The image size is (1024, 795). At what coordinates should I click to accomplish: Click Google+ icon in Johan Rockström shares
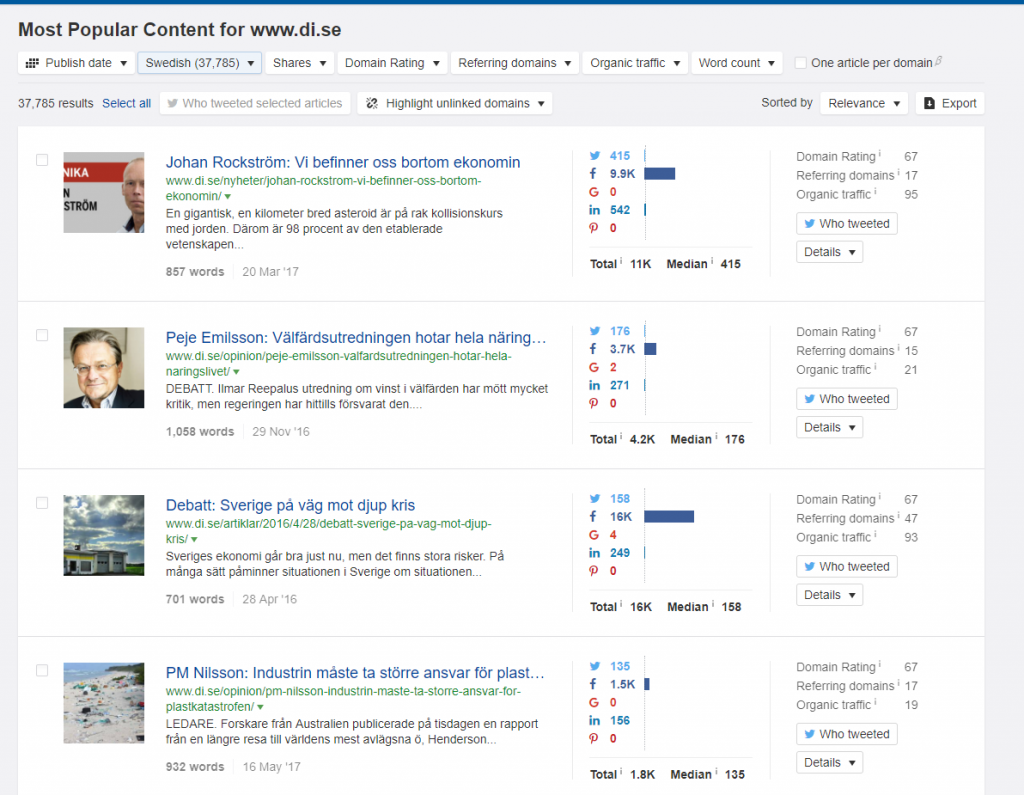(594, 192)
